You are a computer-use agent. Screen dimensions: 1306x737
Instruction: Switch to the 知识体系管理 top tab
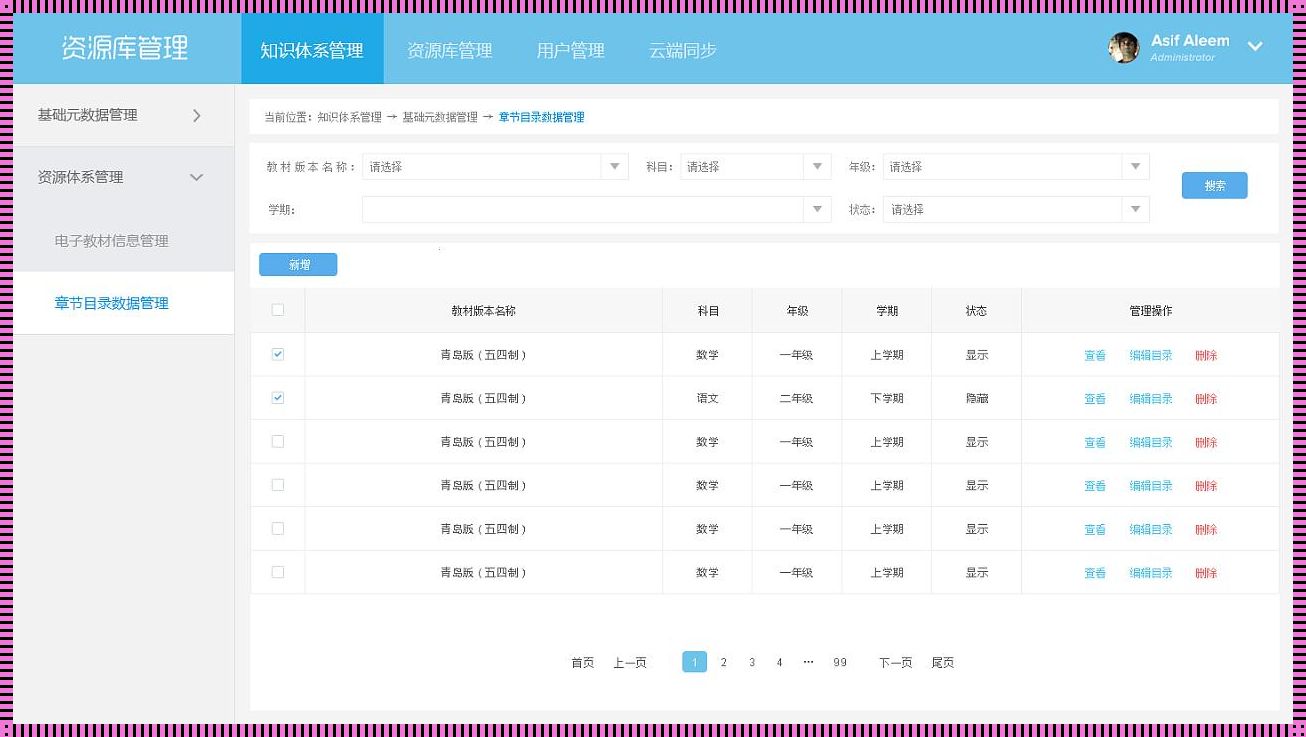pos(312,50)
